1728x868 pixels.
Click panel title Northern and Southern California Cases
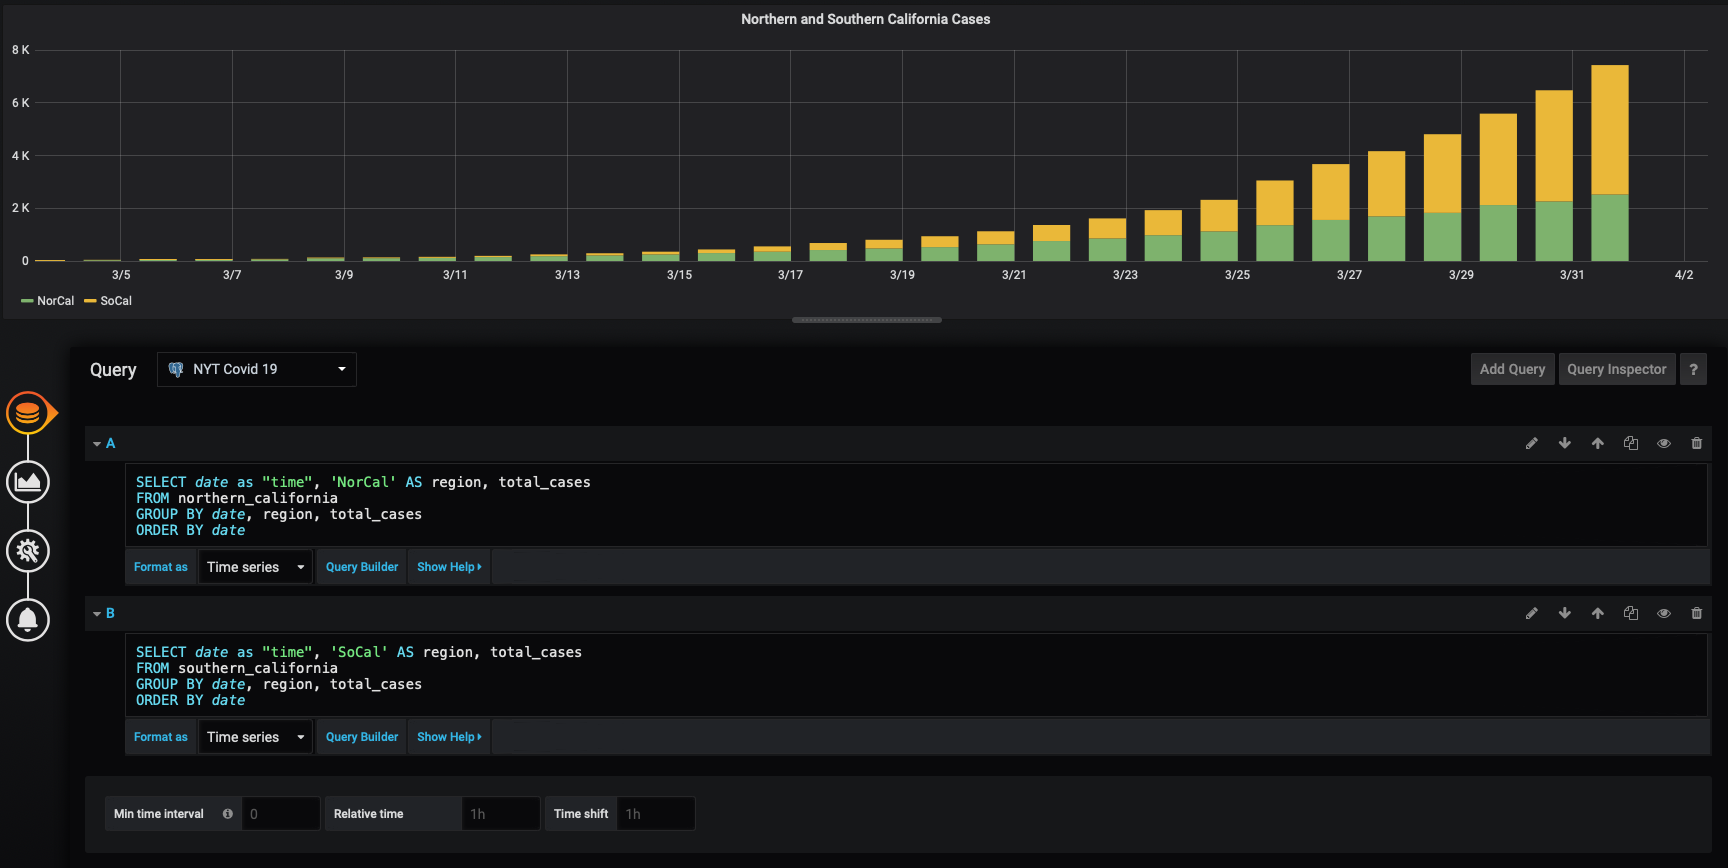point(866,19)
